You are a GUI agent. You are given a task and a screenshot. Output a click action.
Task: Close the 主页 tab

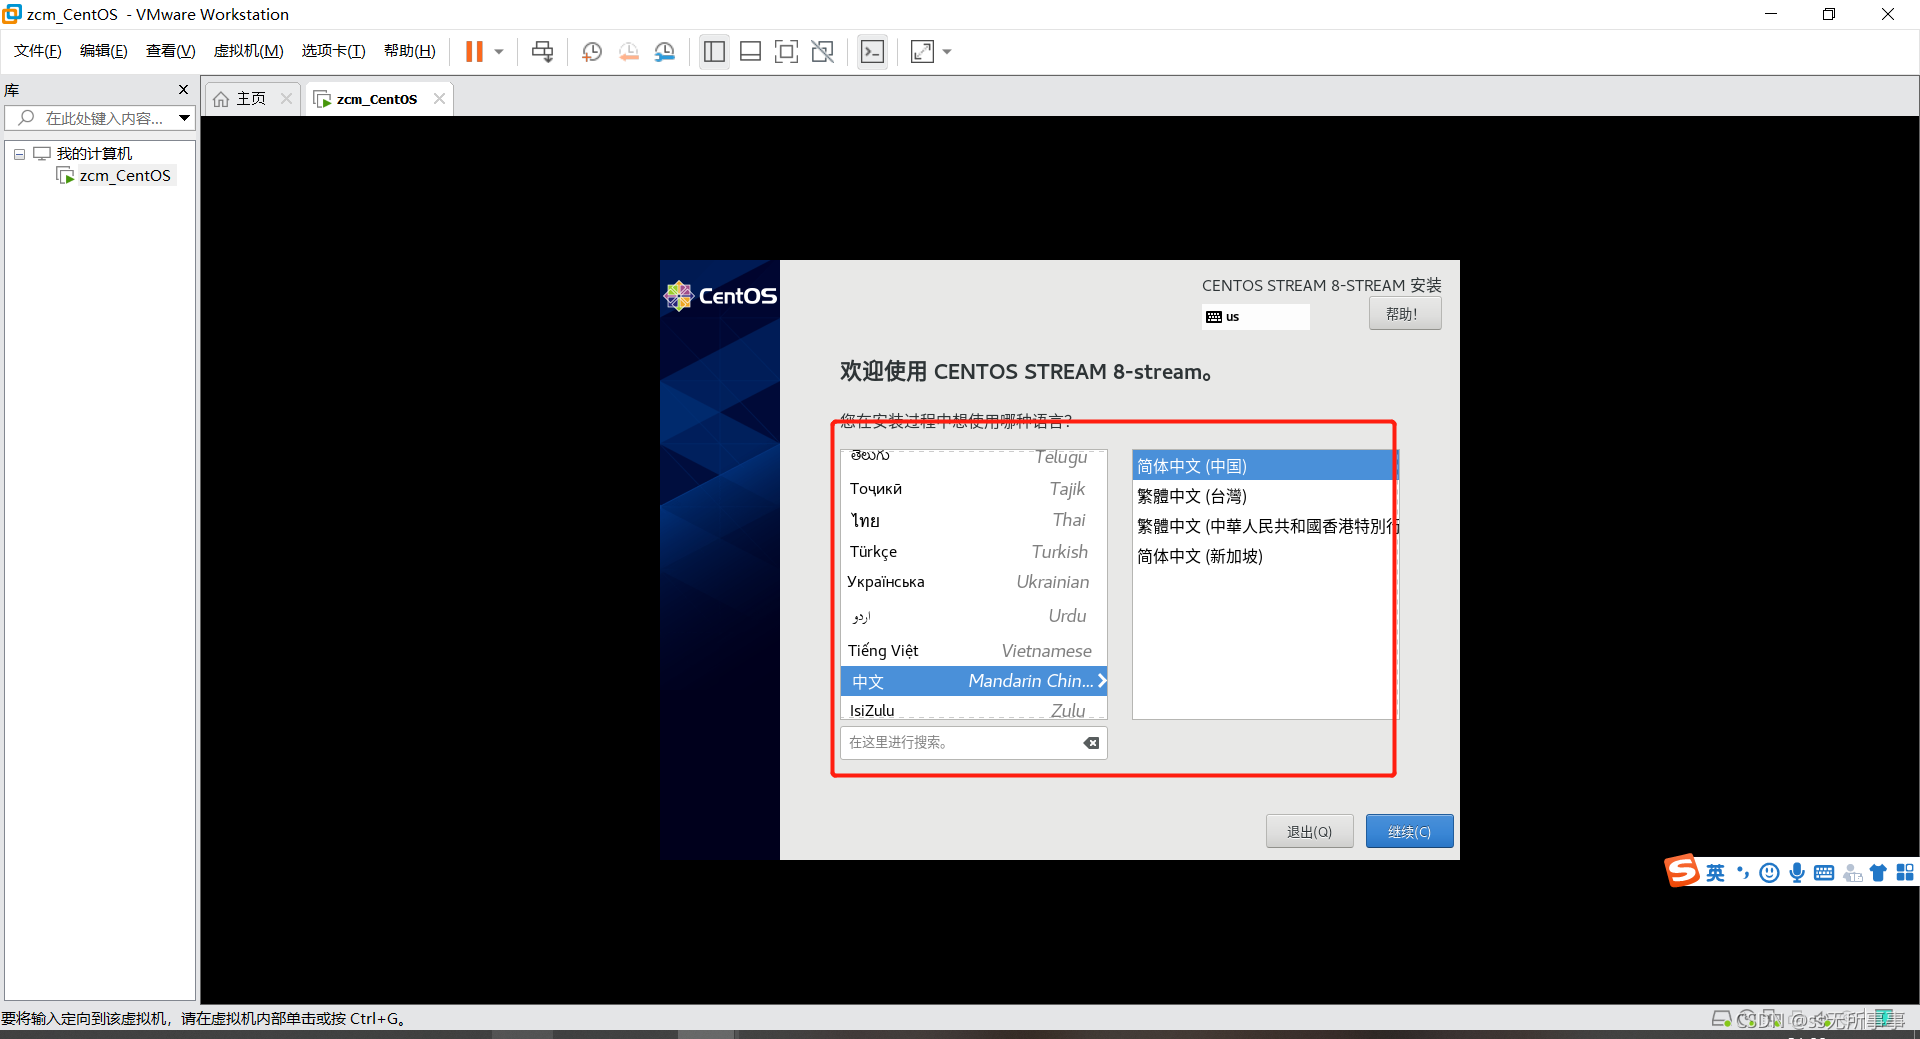coord(287,99)
